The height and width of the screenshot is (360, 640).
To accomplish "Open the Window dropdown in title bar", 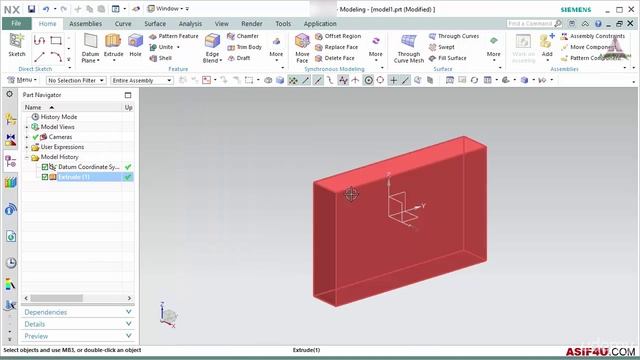I will tap(168, 9).
